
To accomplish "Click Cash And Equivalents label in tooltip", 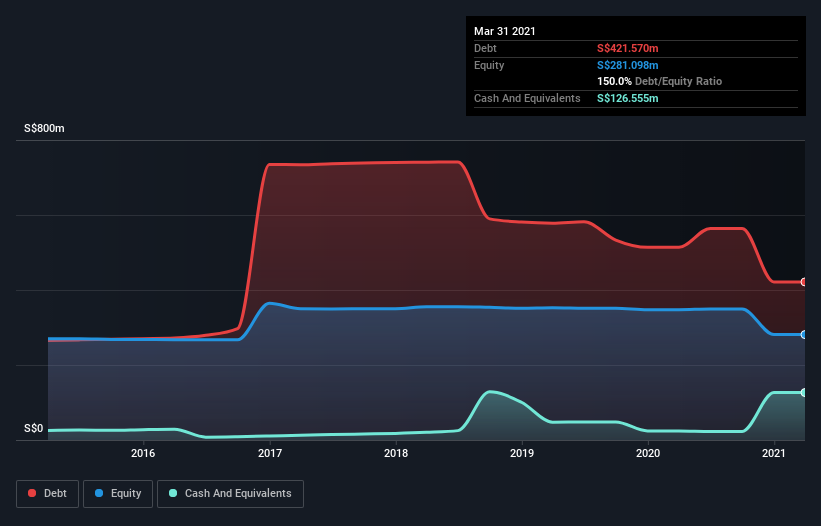I will pos(527,98).
